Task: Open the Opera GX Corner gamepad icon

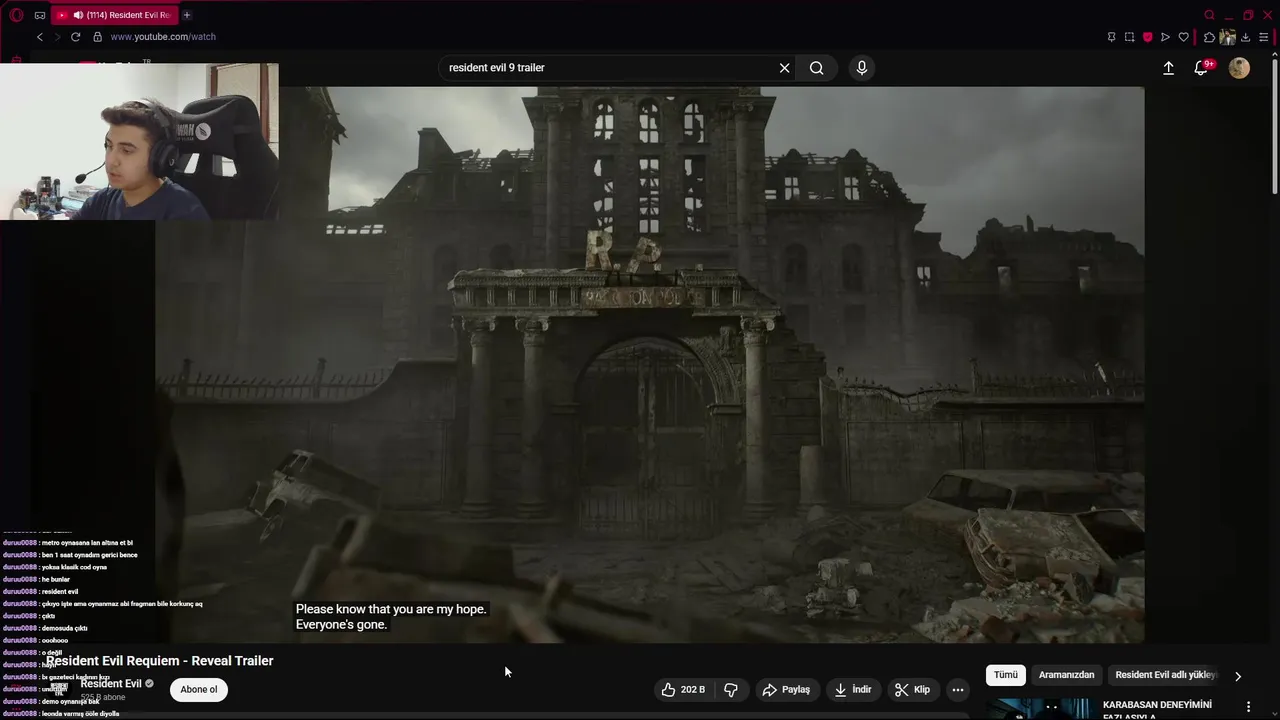Action: click(40, 15)
